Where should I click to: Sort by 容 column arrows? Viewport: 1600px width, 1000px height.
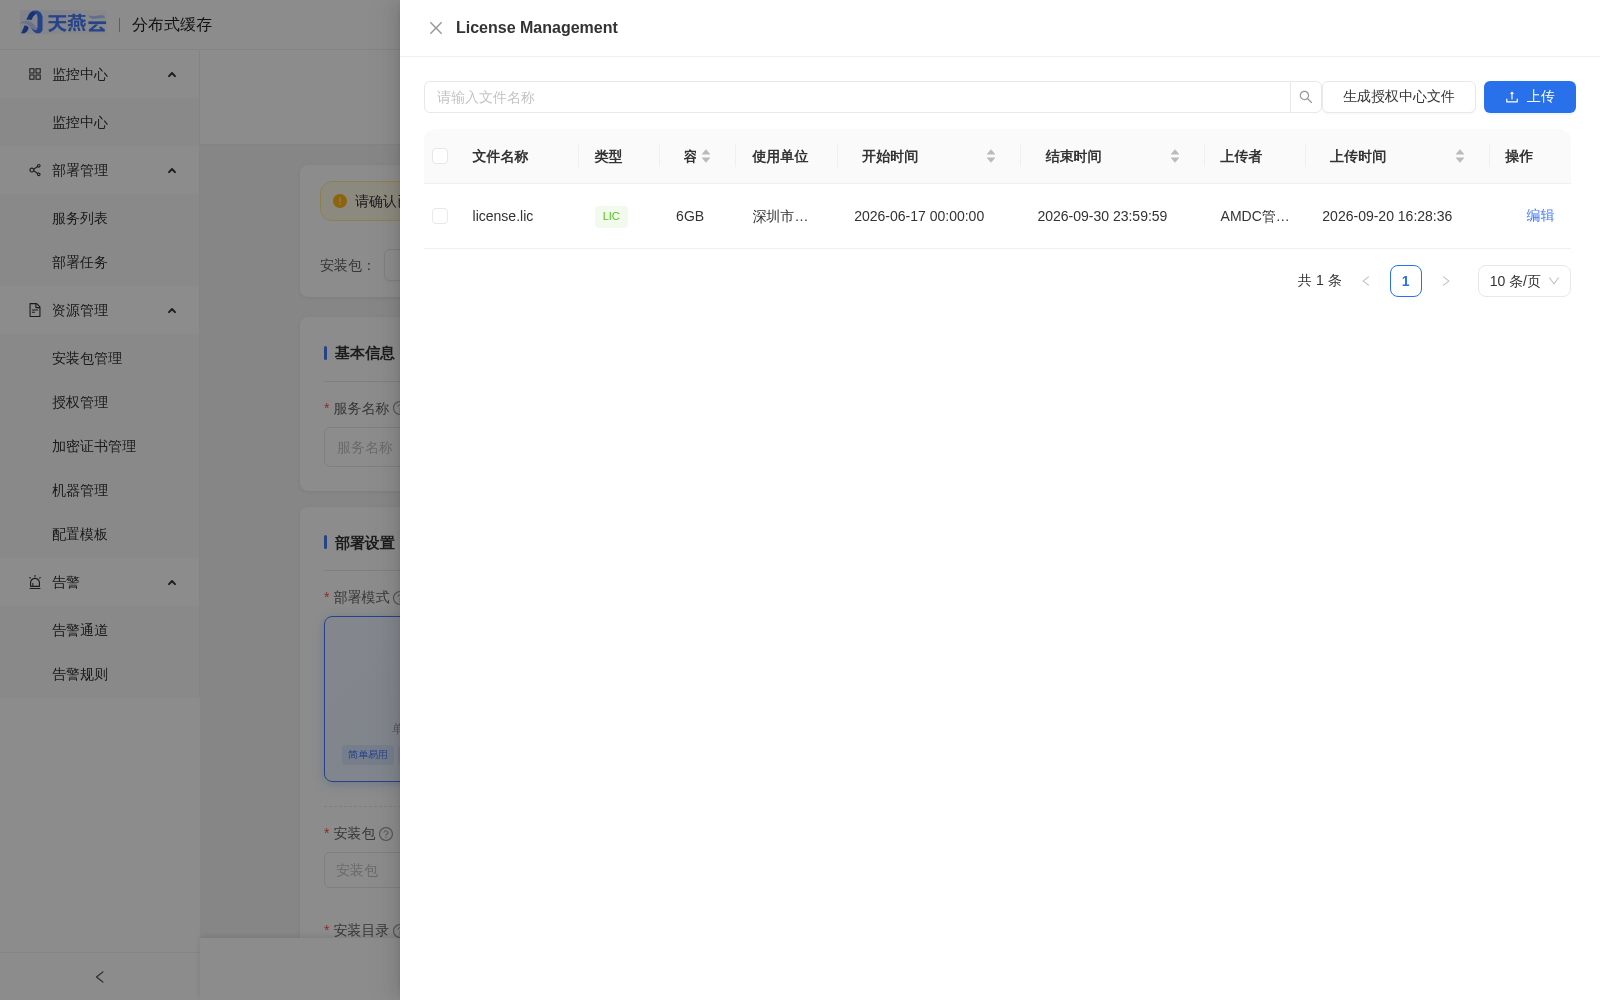click(x=706, y=156)
